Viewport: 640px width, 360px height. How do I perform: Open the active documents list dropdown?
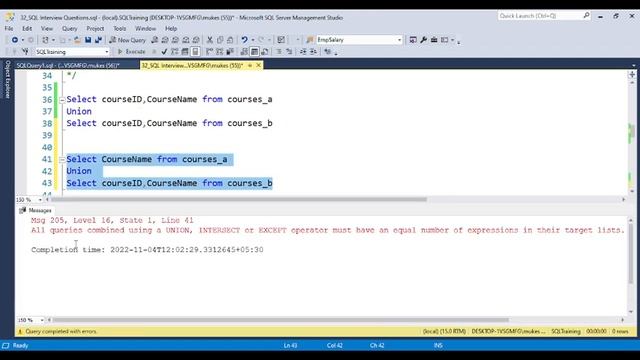633,65
